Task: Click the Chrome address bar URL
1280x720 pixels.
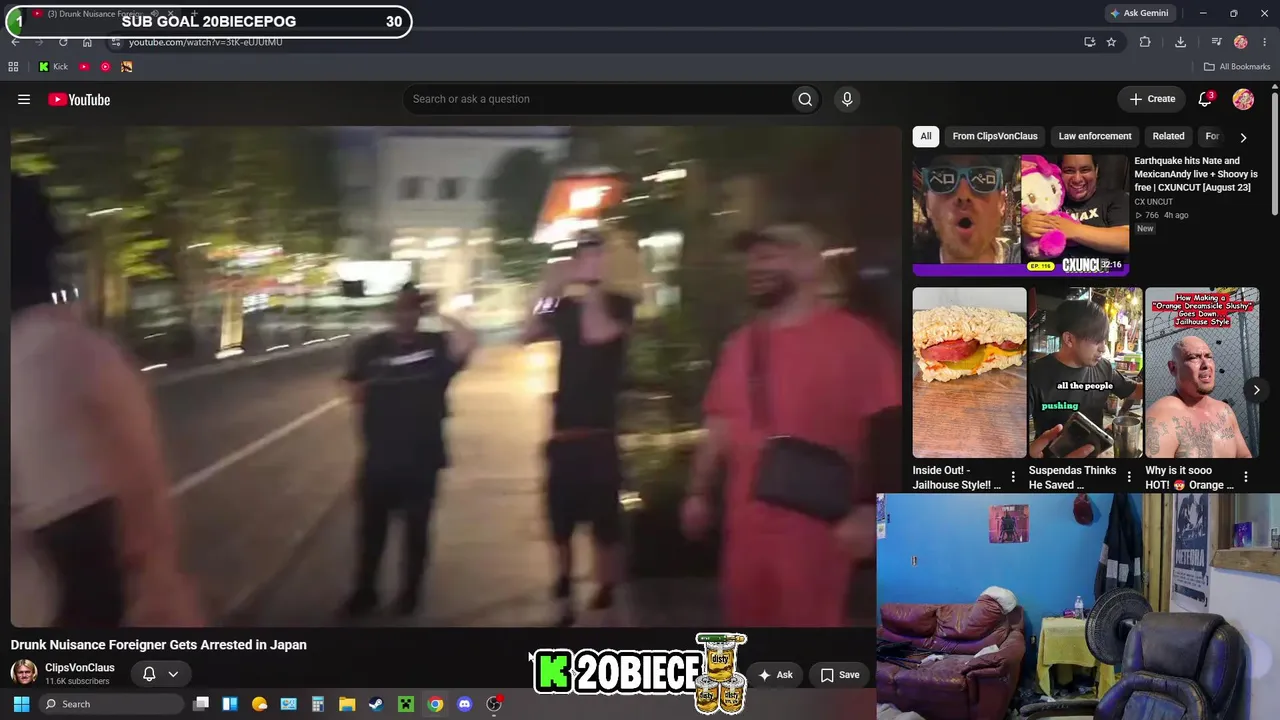Action: point(205,42)
